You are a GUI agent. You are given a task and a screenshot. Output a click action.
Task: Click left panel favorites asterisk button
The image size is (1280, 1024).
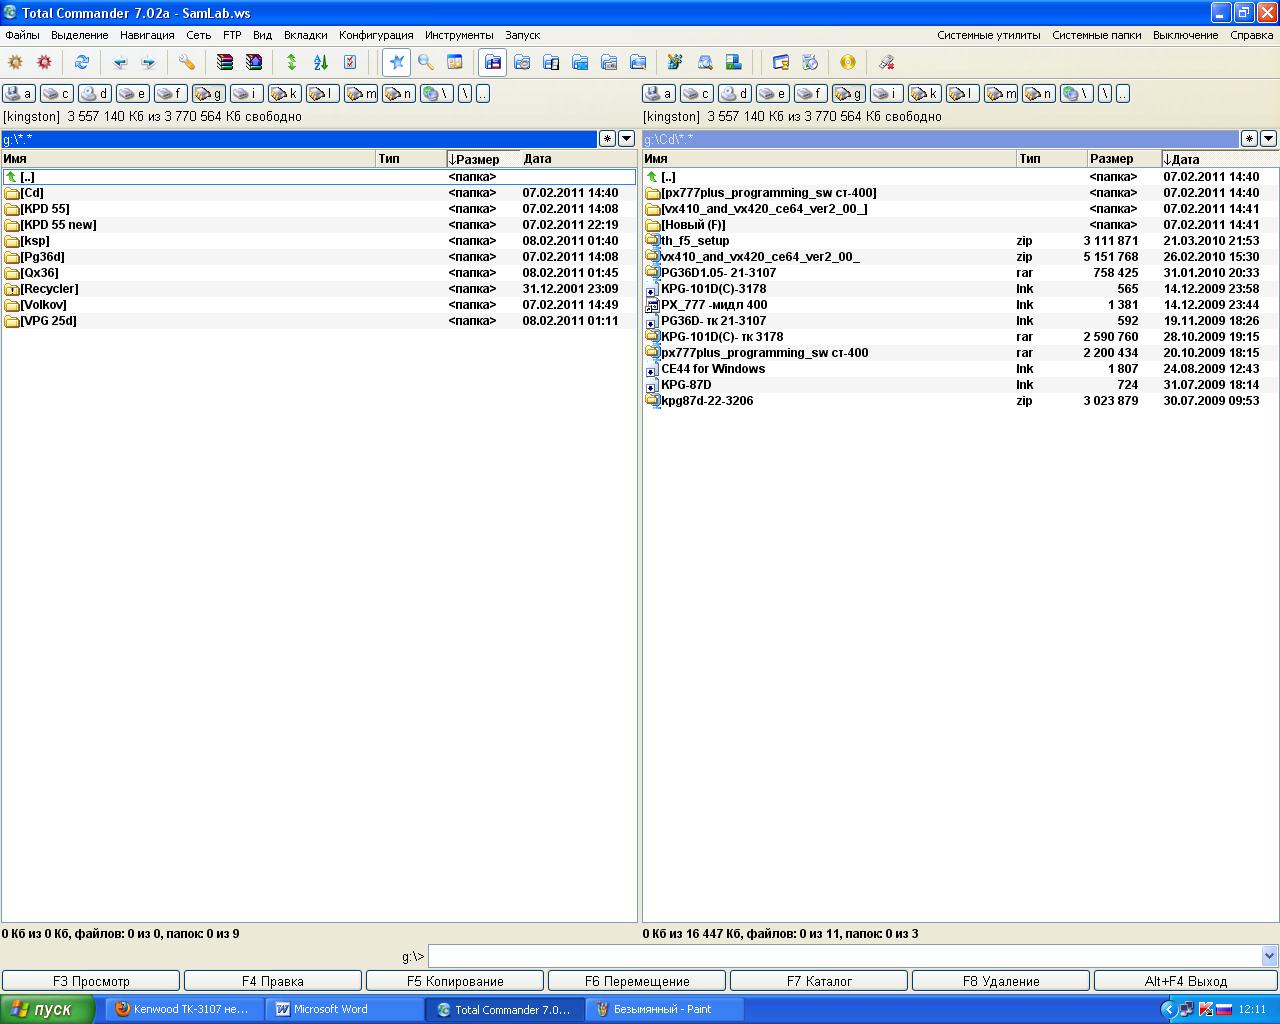607,138
